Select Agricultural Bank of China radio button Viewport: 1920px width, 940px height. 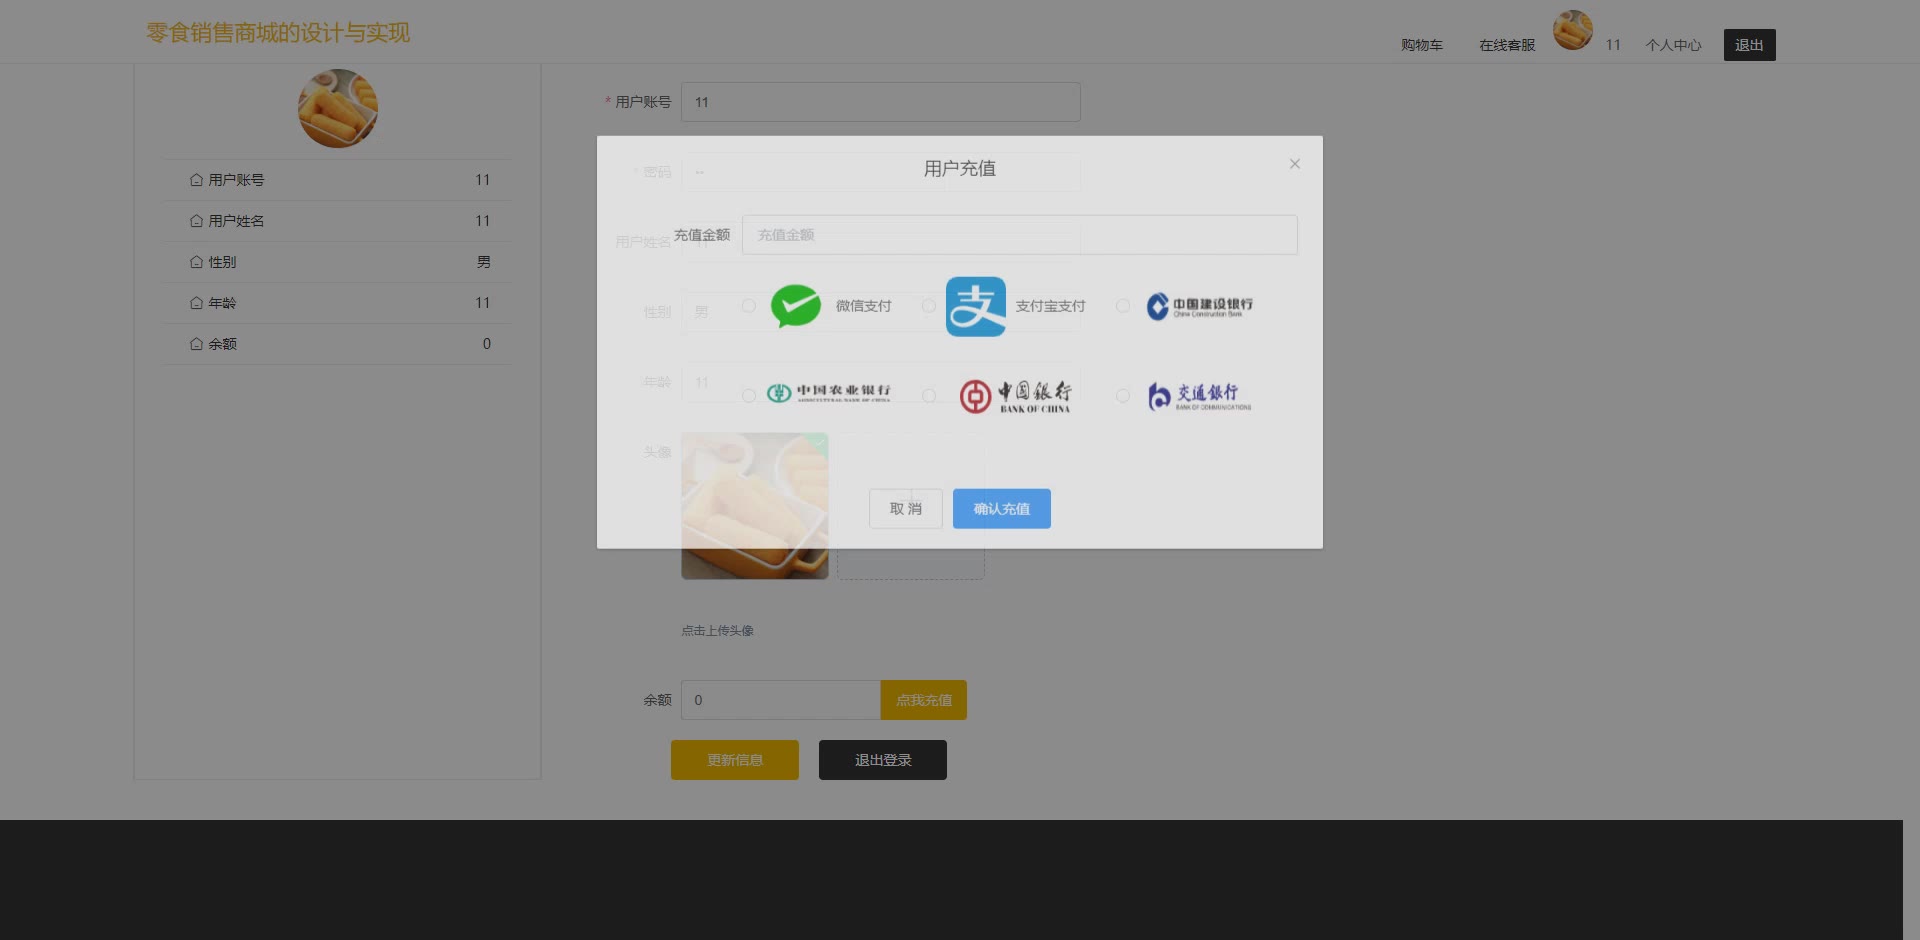tap(748, 396)
